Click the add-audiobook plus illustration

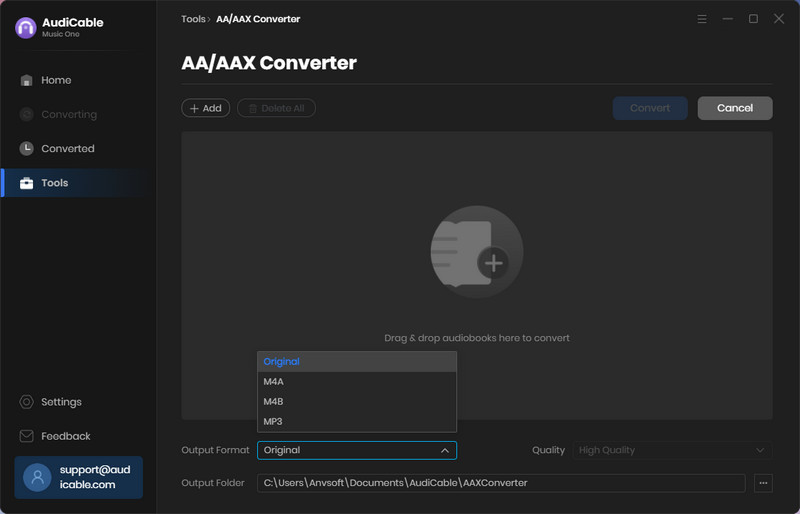[477, 252]
